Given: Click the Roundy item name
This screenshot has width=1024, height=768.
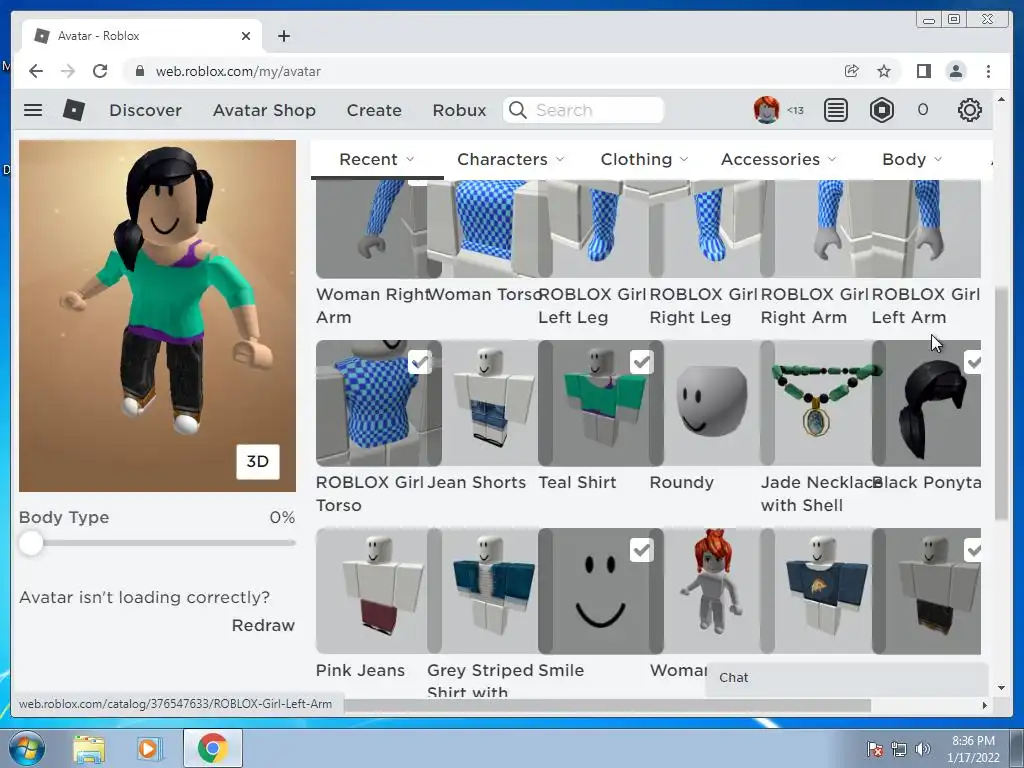Looking at the screenshot, I should coord(682,483).
